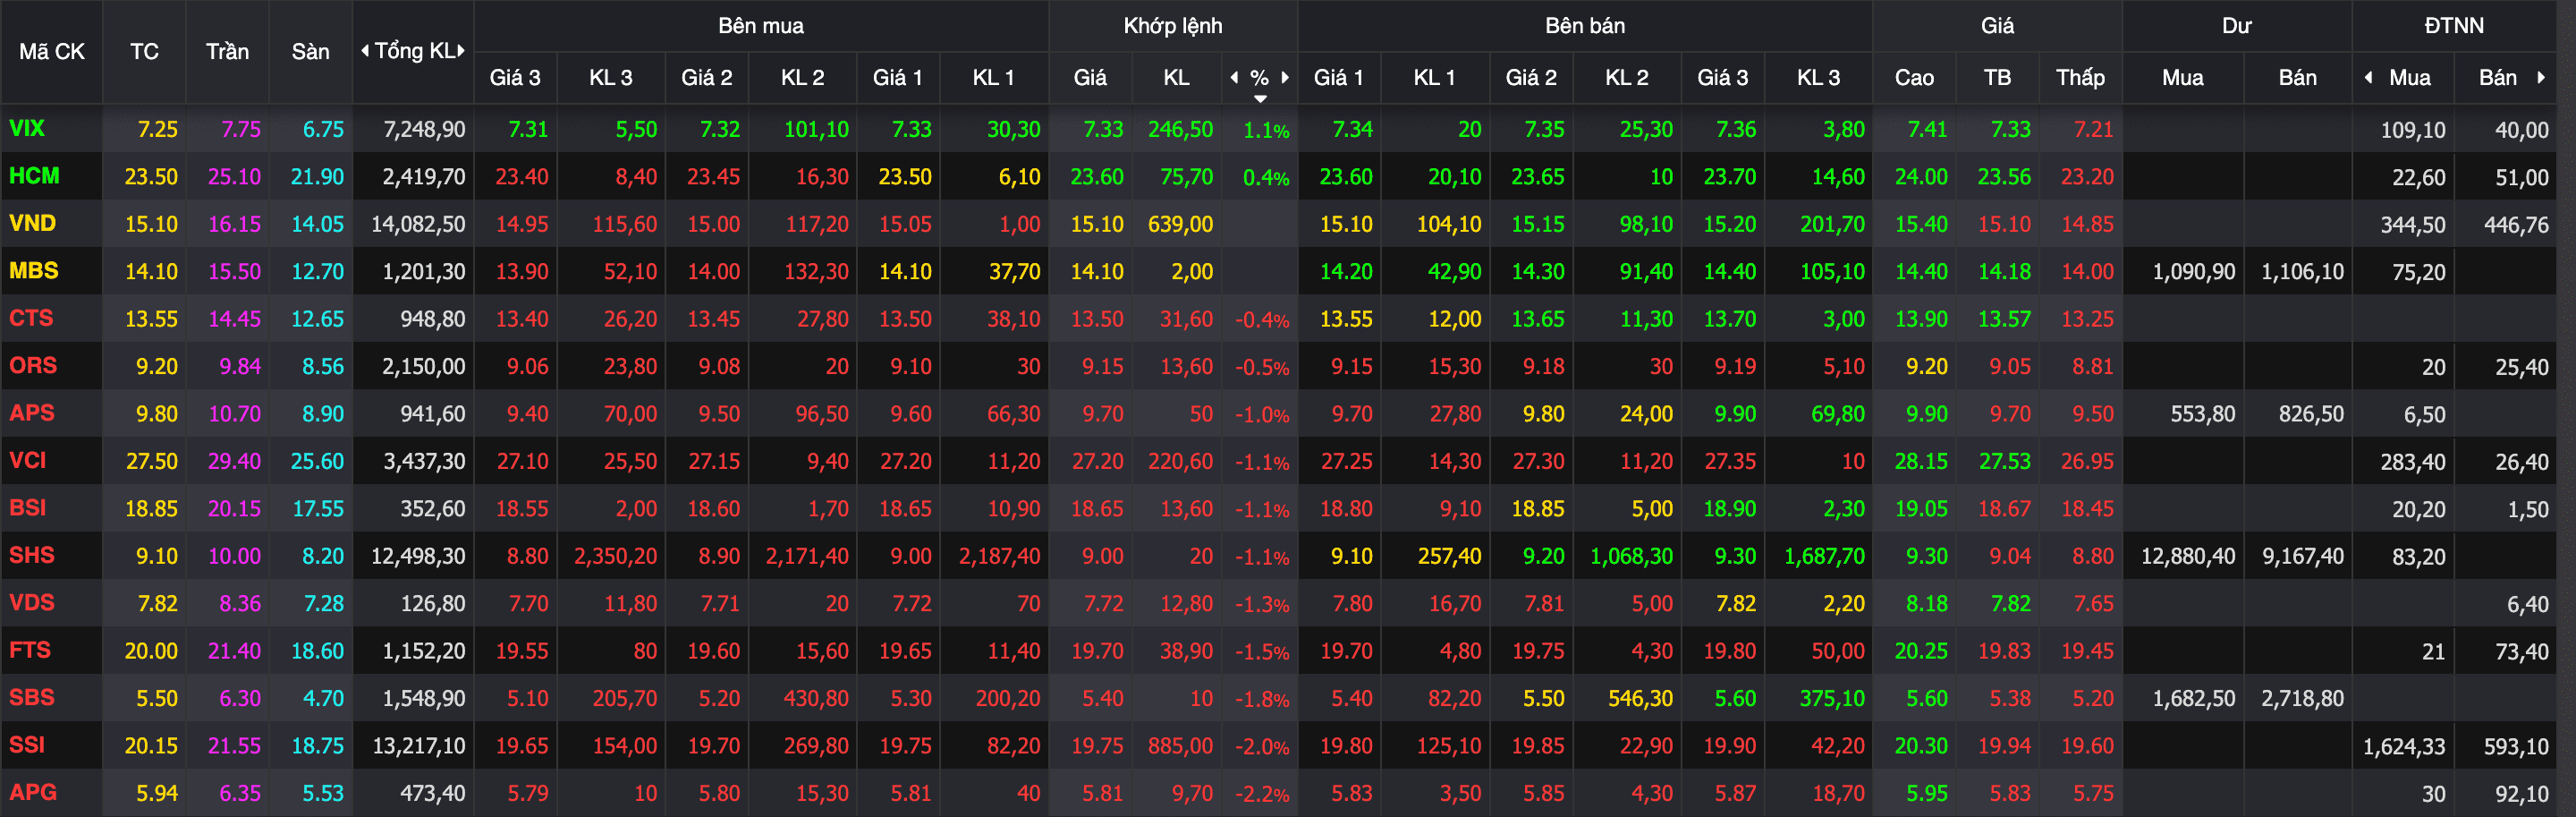Viewport: 2576px width, 817px height.
Task: Click the Thấp price column header
Action: (x=2080, y=77)
